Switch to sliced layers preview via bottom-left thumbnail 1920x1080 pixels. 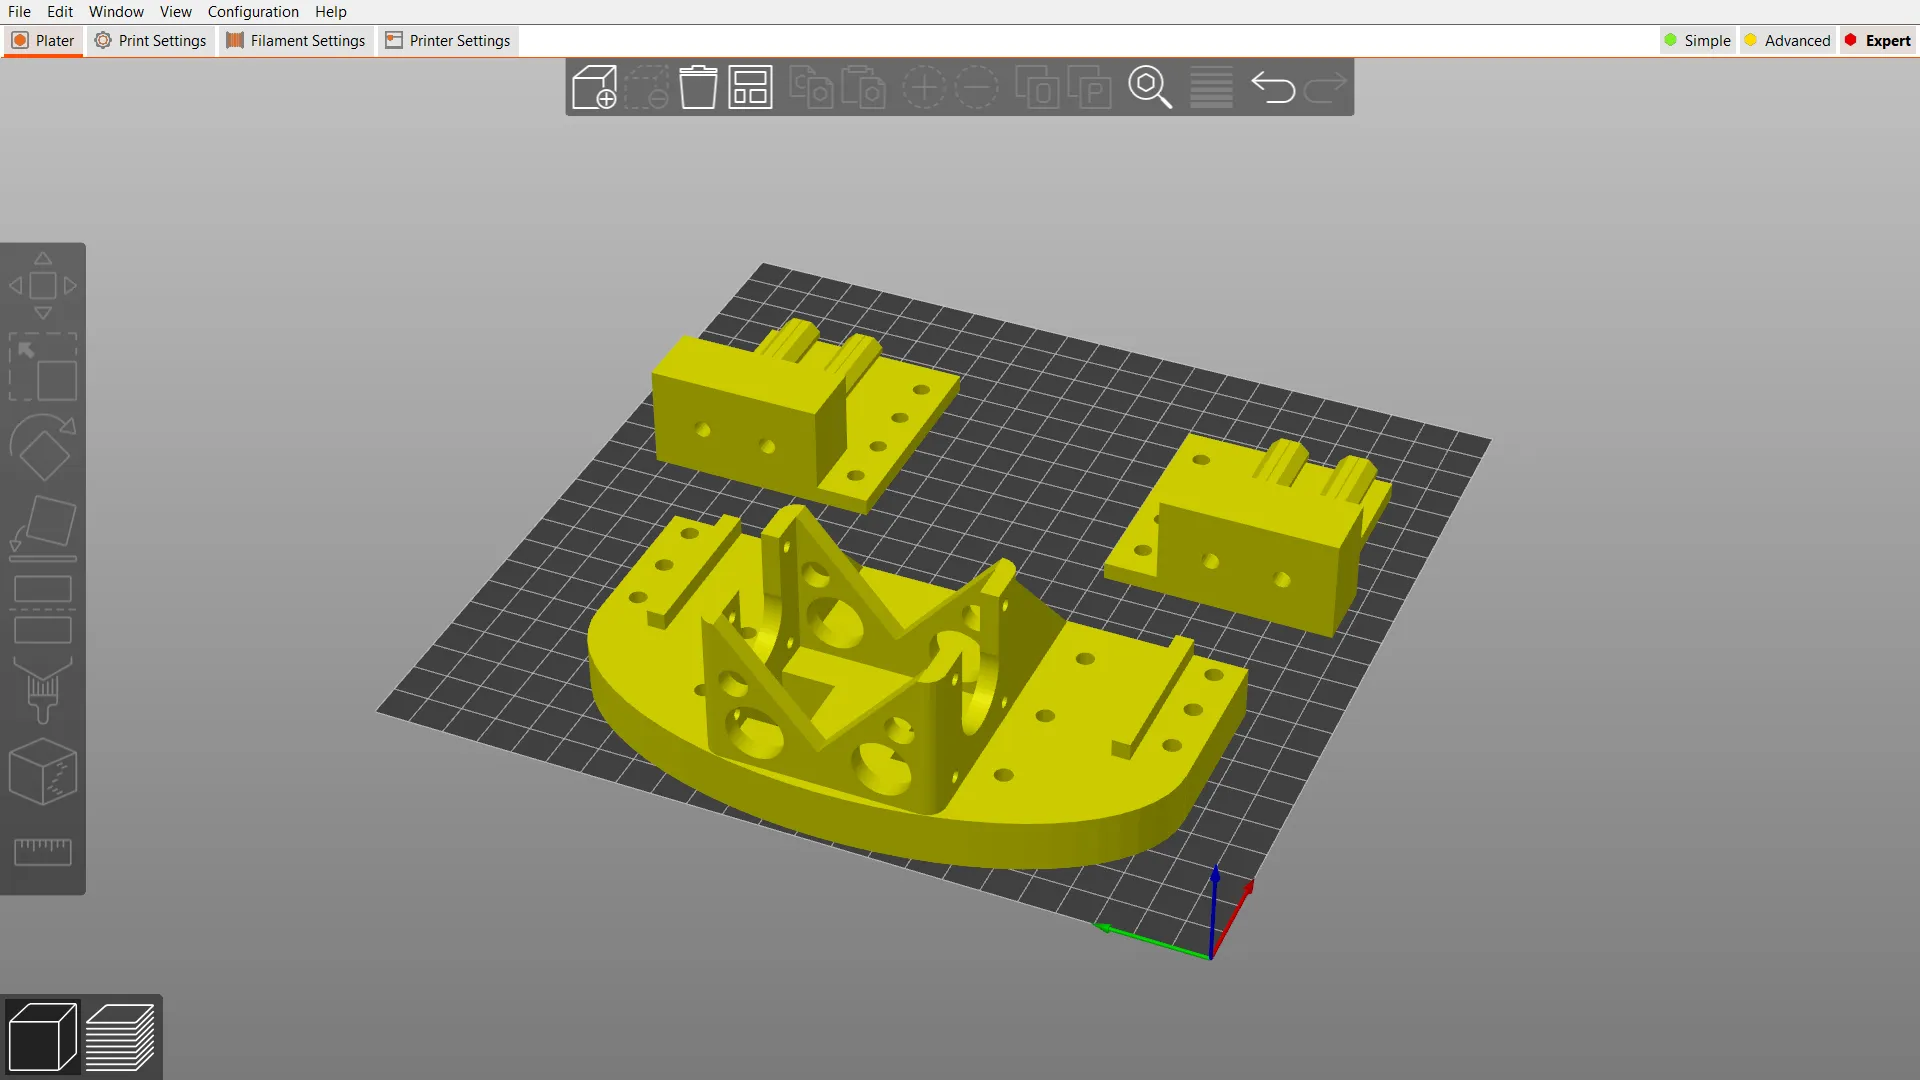[122, 1036]
